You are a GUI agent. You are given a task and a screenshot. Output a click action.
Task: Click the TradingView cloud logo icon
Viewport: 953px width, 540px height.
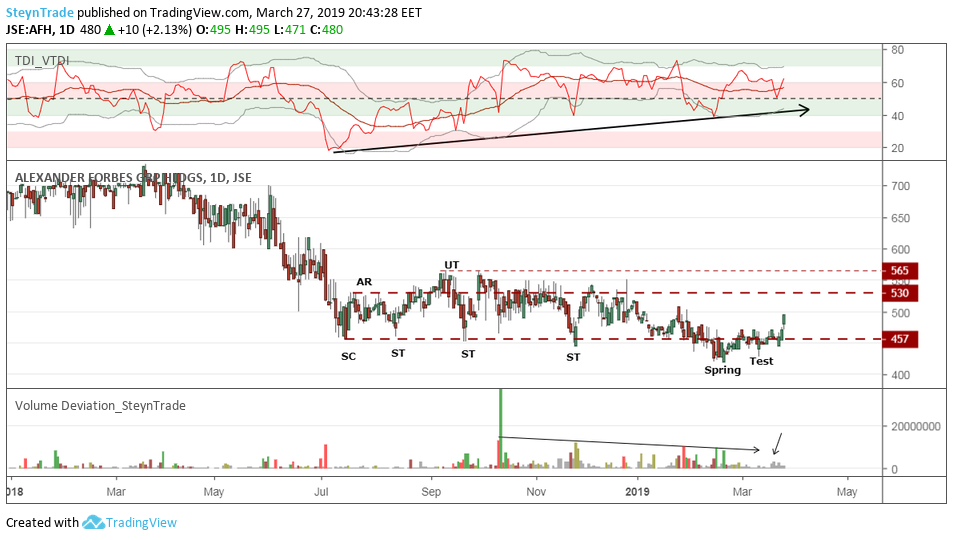(x=93, y=522)
